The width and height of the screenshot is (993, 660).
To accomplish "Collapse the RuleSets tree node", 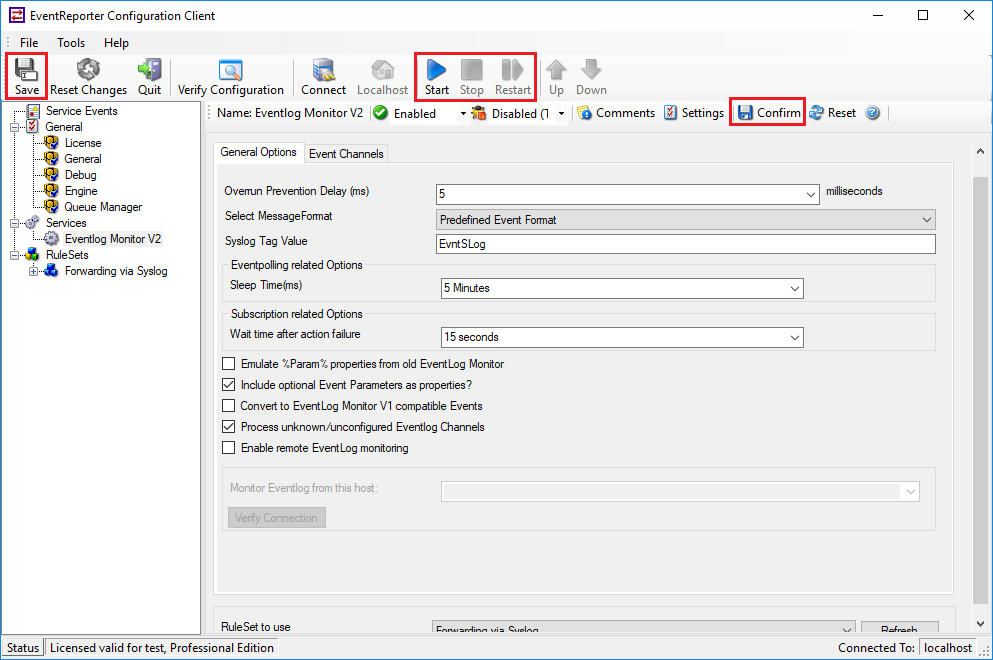I will 14,255.
